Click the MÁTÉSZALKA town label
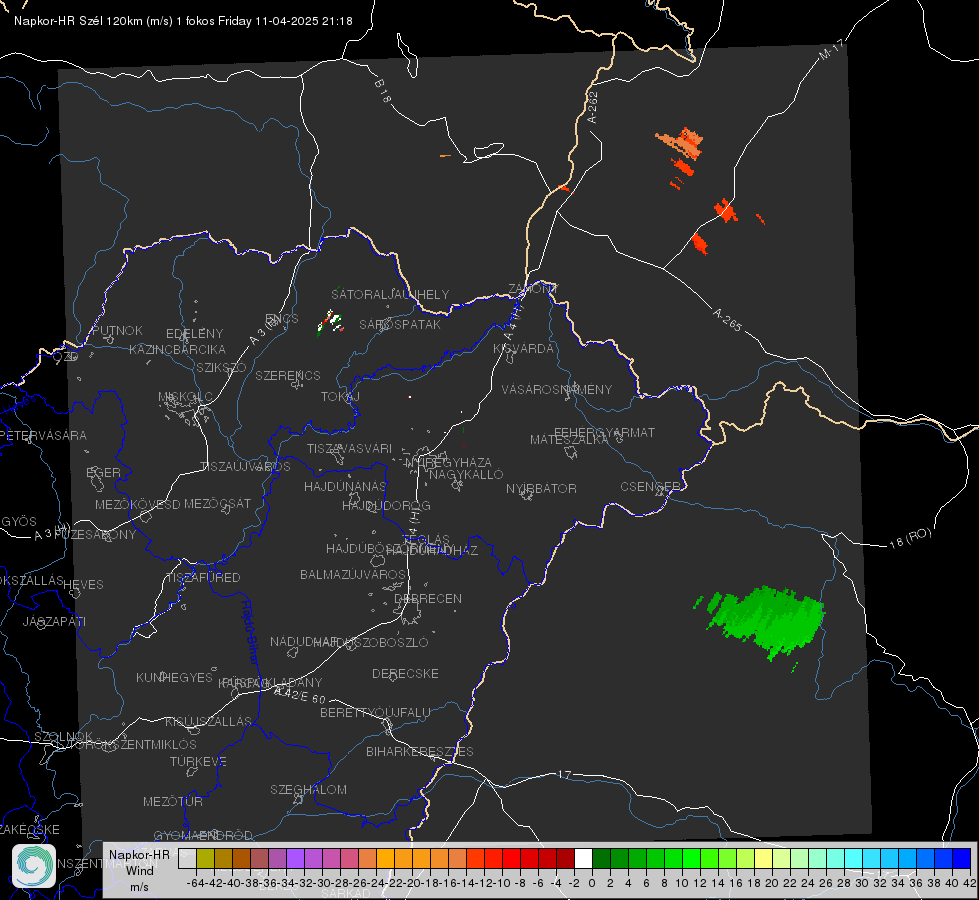979x900 pixels. 569,440
